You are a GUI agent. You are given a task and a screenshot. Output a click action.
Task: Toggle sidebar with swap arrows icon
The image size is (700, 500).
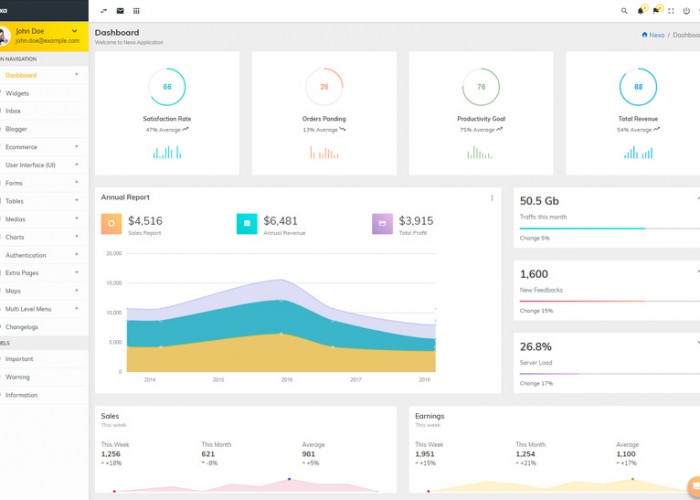click(x=104, y=11)
